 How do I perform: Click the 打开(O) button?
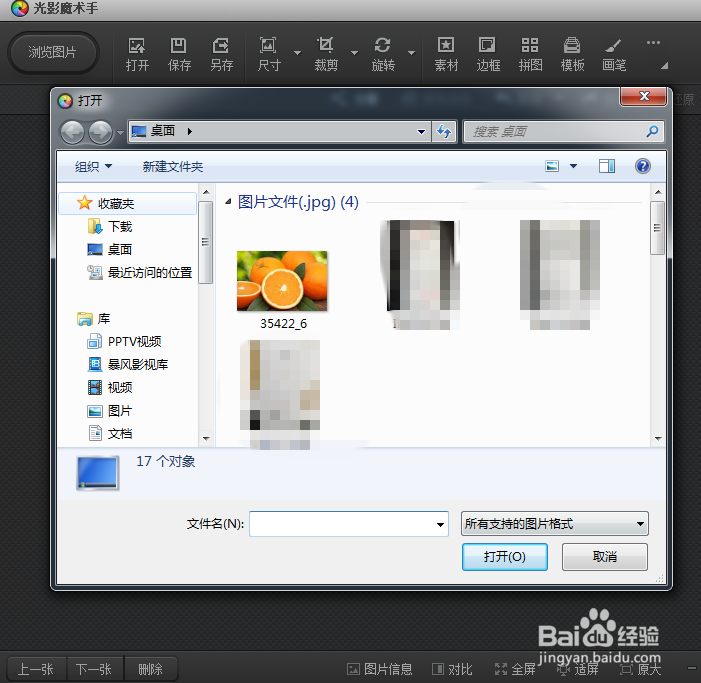[505, 557]
